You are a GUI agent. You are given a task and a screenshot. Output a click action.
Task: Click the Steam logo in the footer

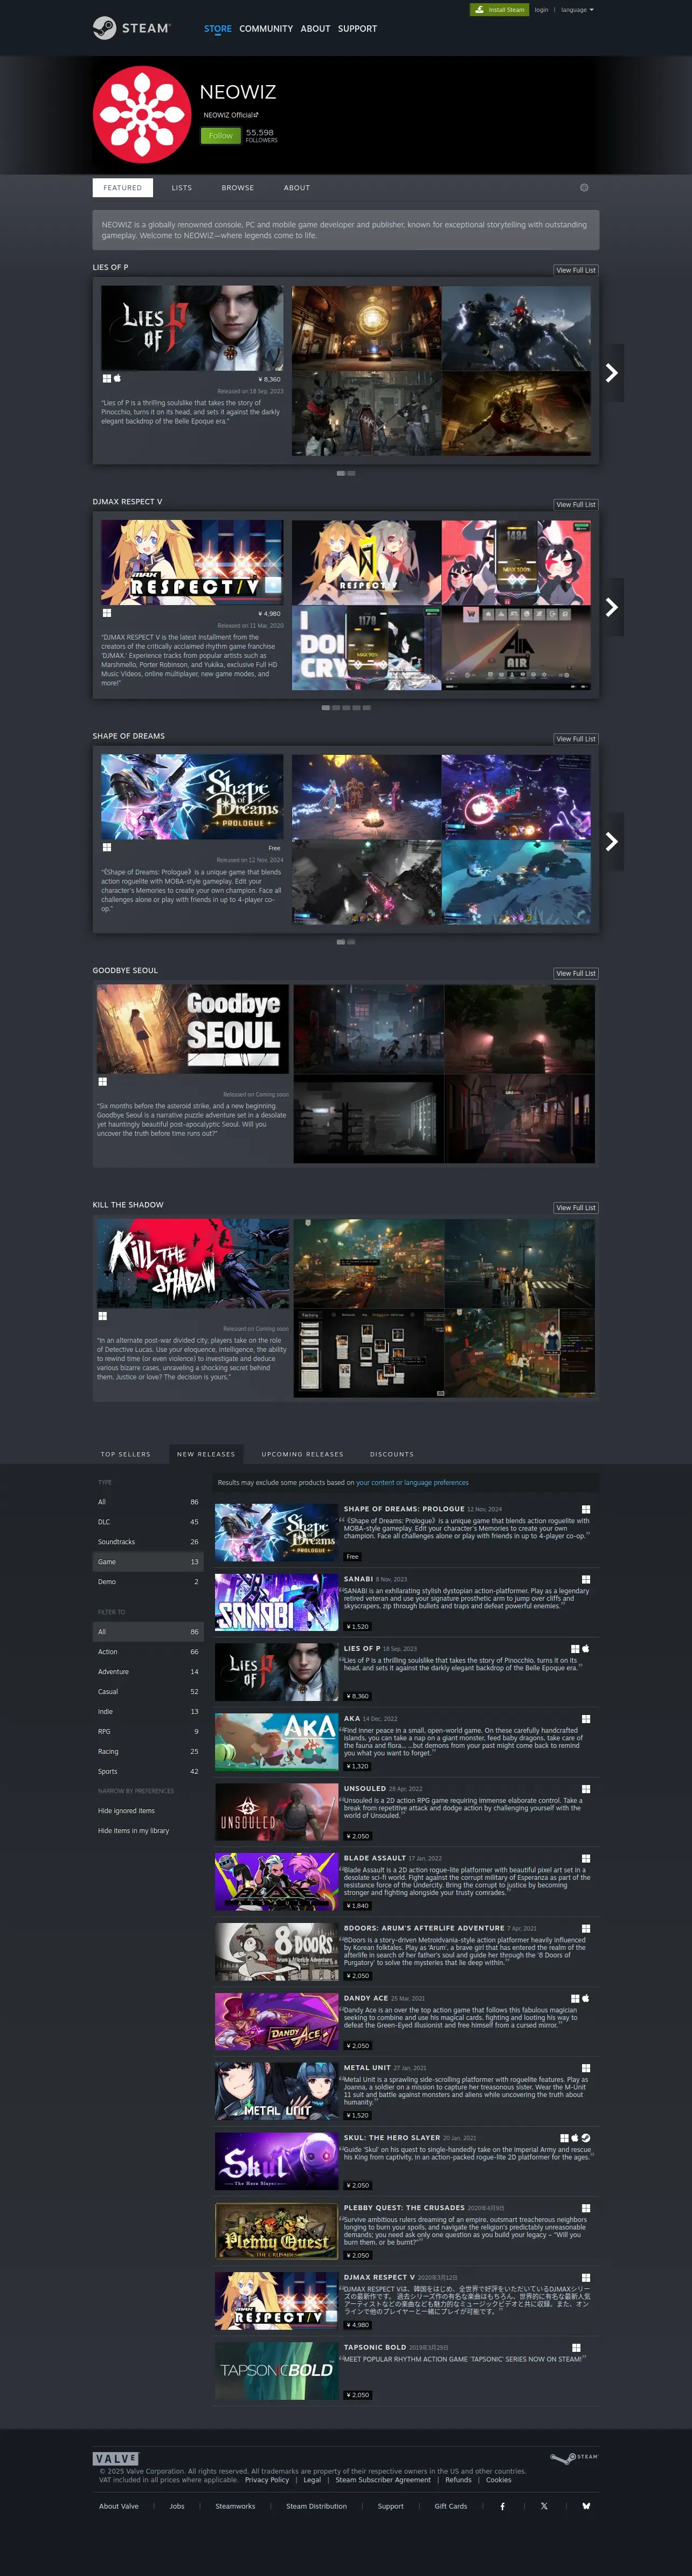[574, 2457]
